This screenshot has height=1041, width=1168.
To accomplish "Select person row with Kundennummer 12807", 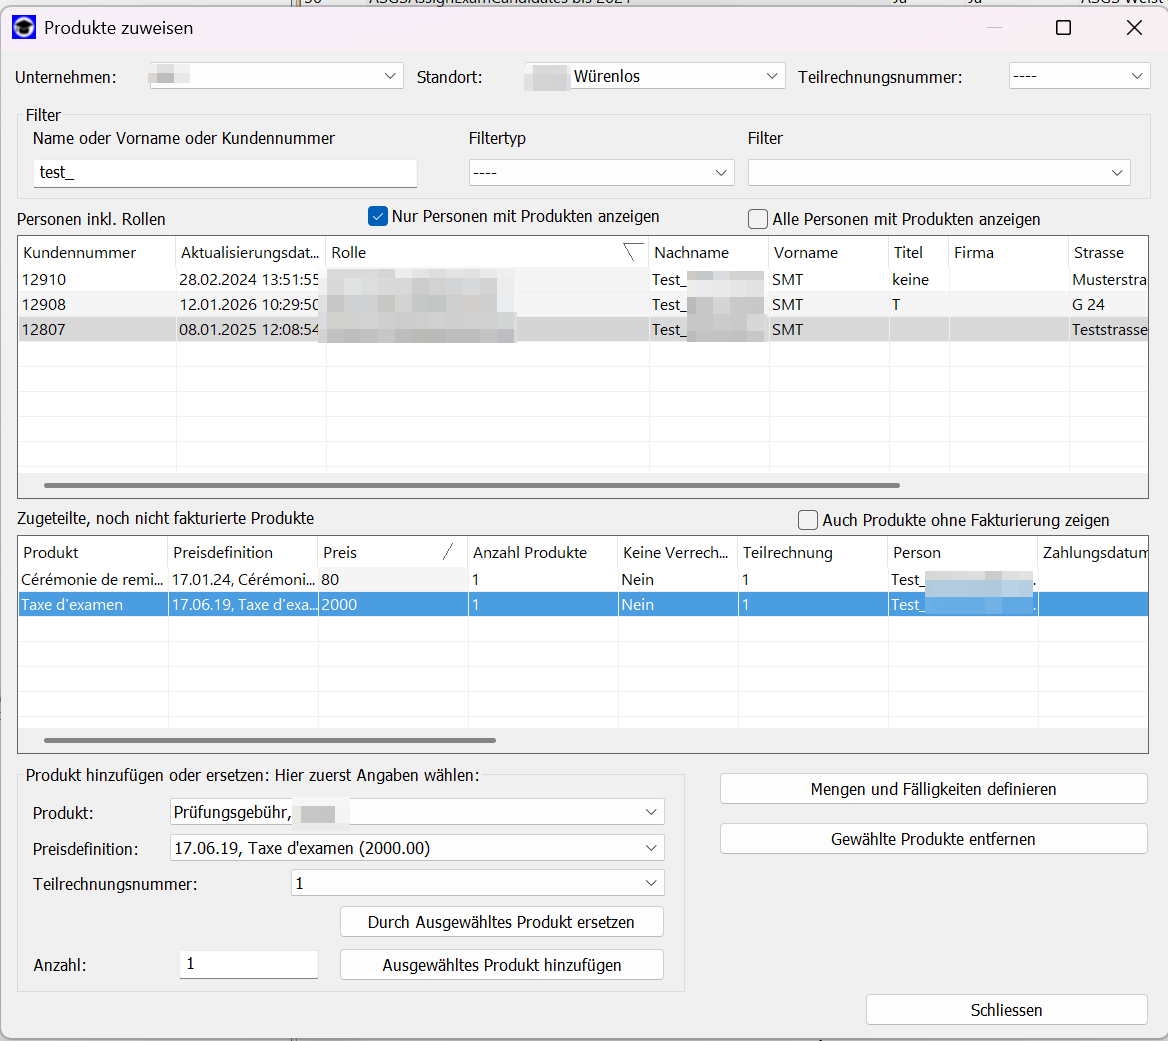I will (583, 329).
